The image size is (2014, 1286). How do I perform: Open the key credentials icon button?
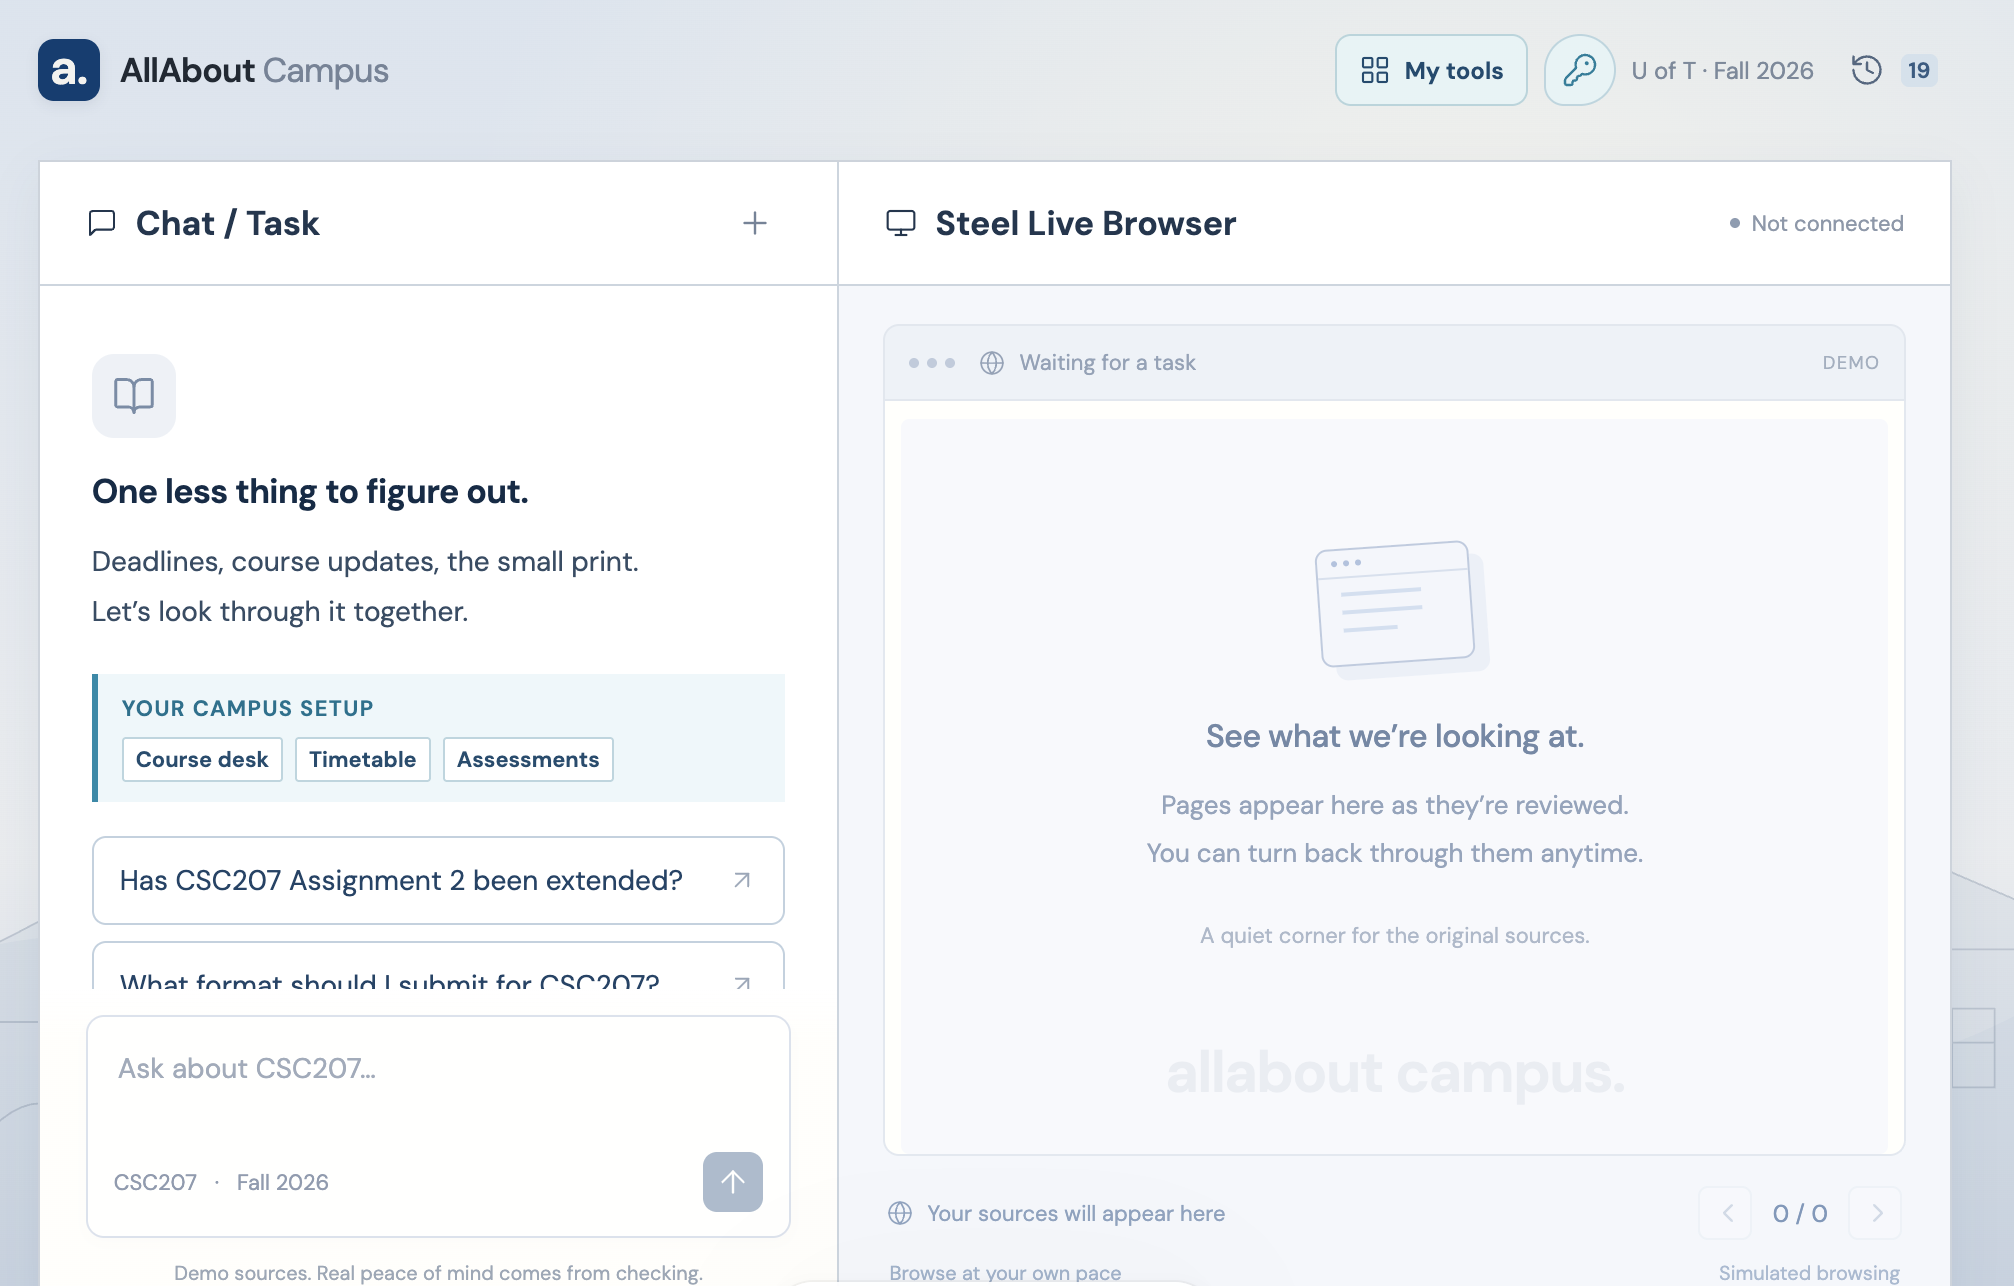1579,70
